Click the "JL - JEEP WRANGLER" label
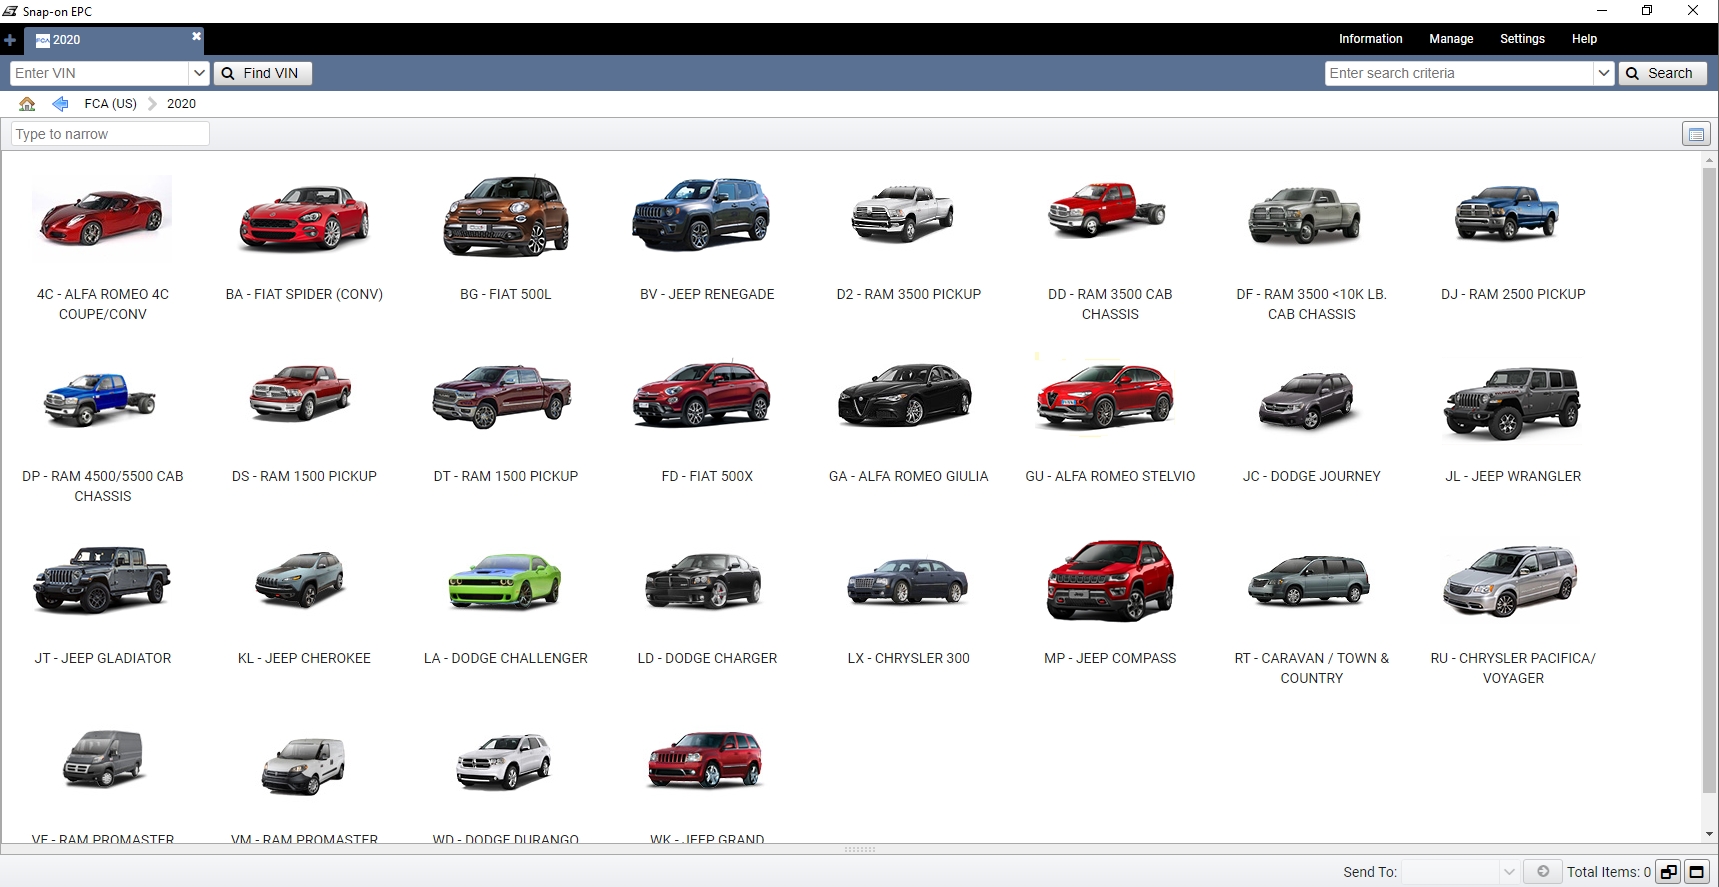The width and height of the screenshot is (1719, 887). pyautogui.click(x=1513, y=476)
